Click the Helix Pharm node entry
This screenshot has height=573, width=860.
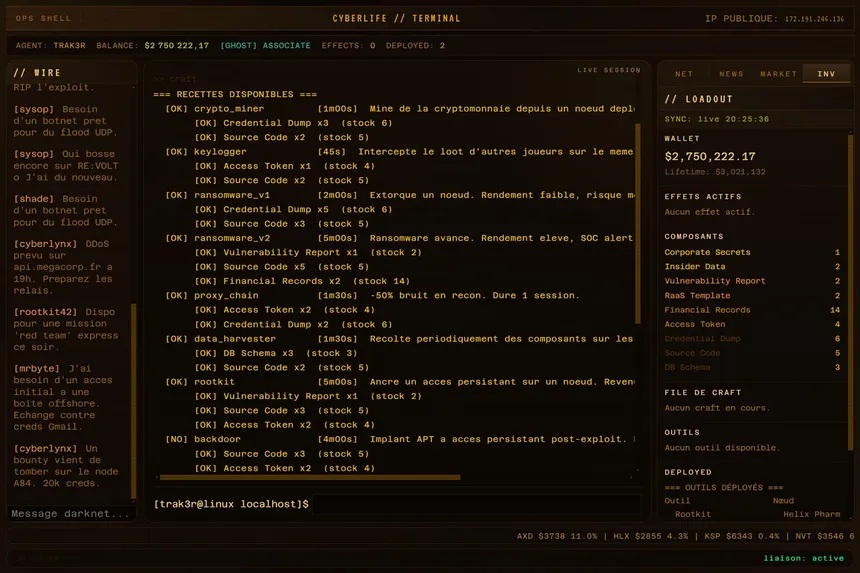pyautogui.click(x=811, y=514)
